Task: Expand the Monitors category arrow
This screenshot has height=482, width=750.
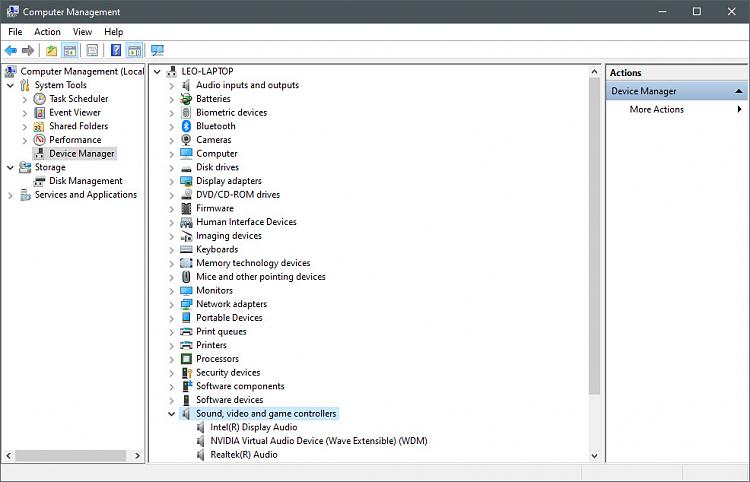Action: 171,291
